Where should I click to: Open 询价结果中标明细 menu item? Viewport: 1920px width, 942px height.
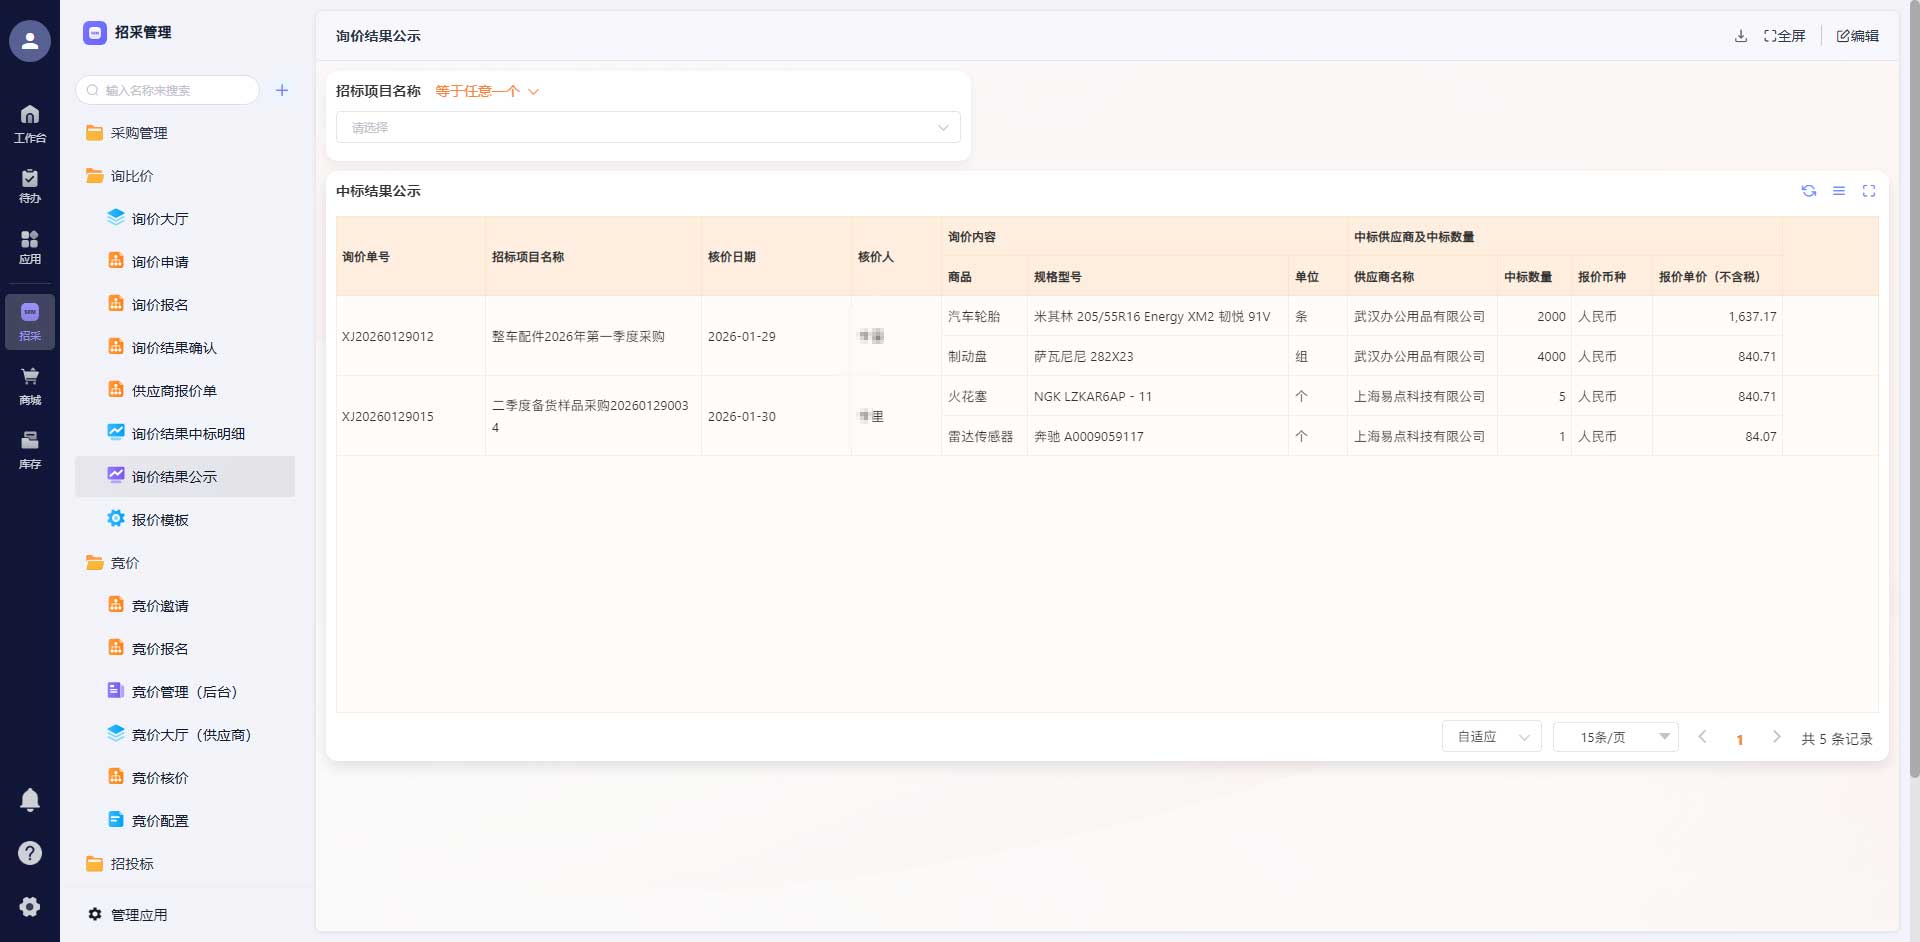click(185, 434)
